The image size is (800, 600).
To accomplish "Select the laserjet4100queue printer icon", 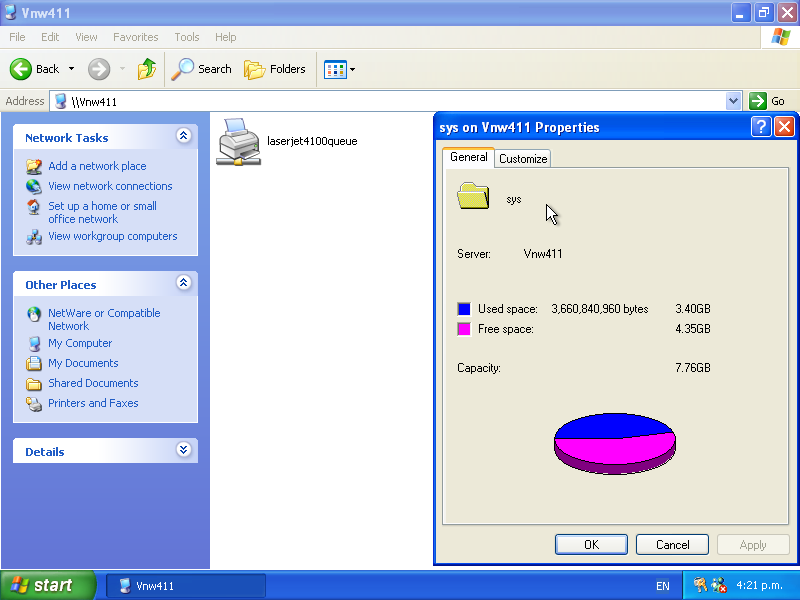I will 238,142.
